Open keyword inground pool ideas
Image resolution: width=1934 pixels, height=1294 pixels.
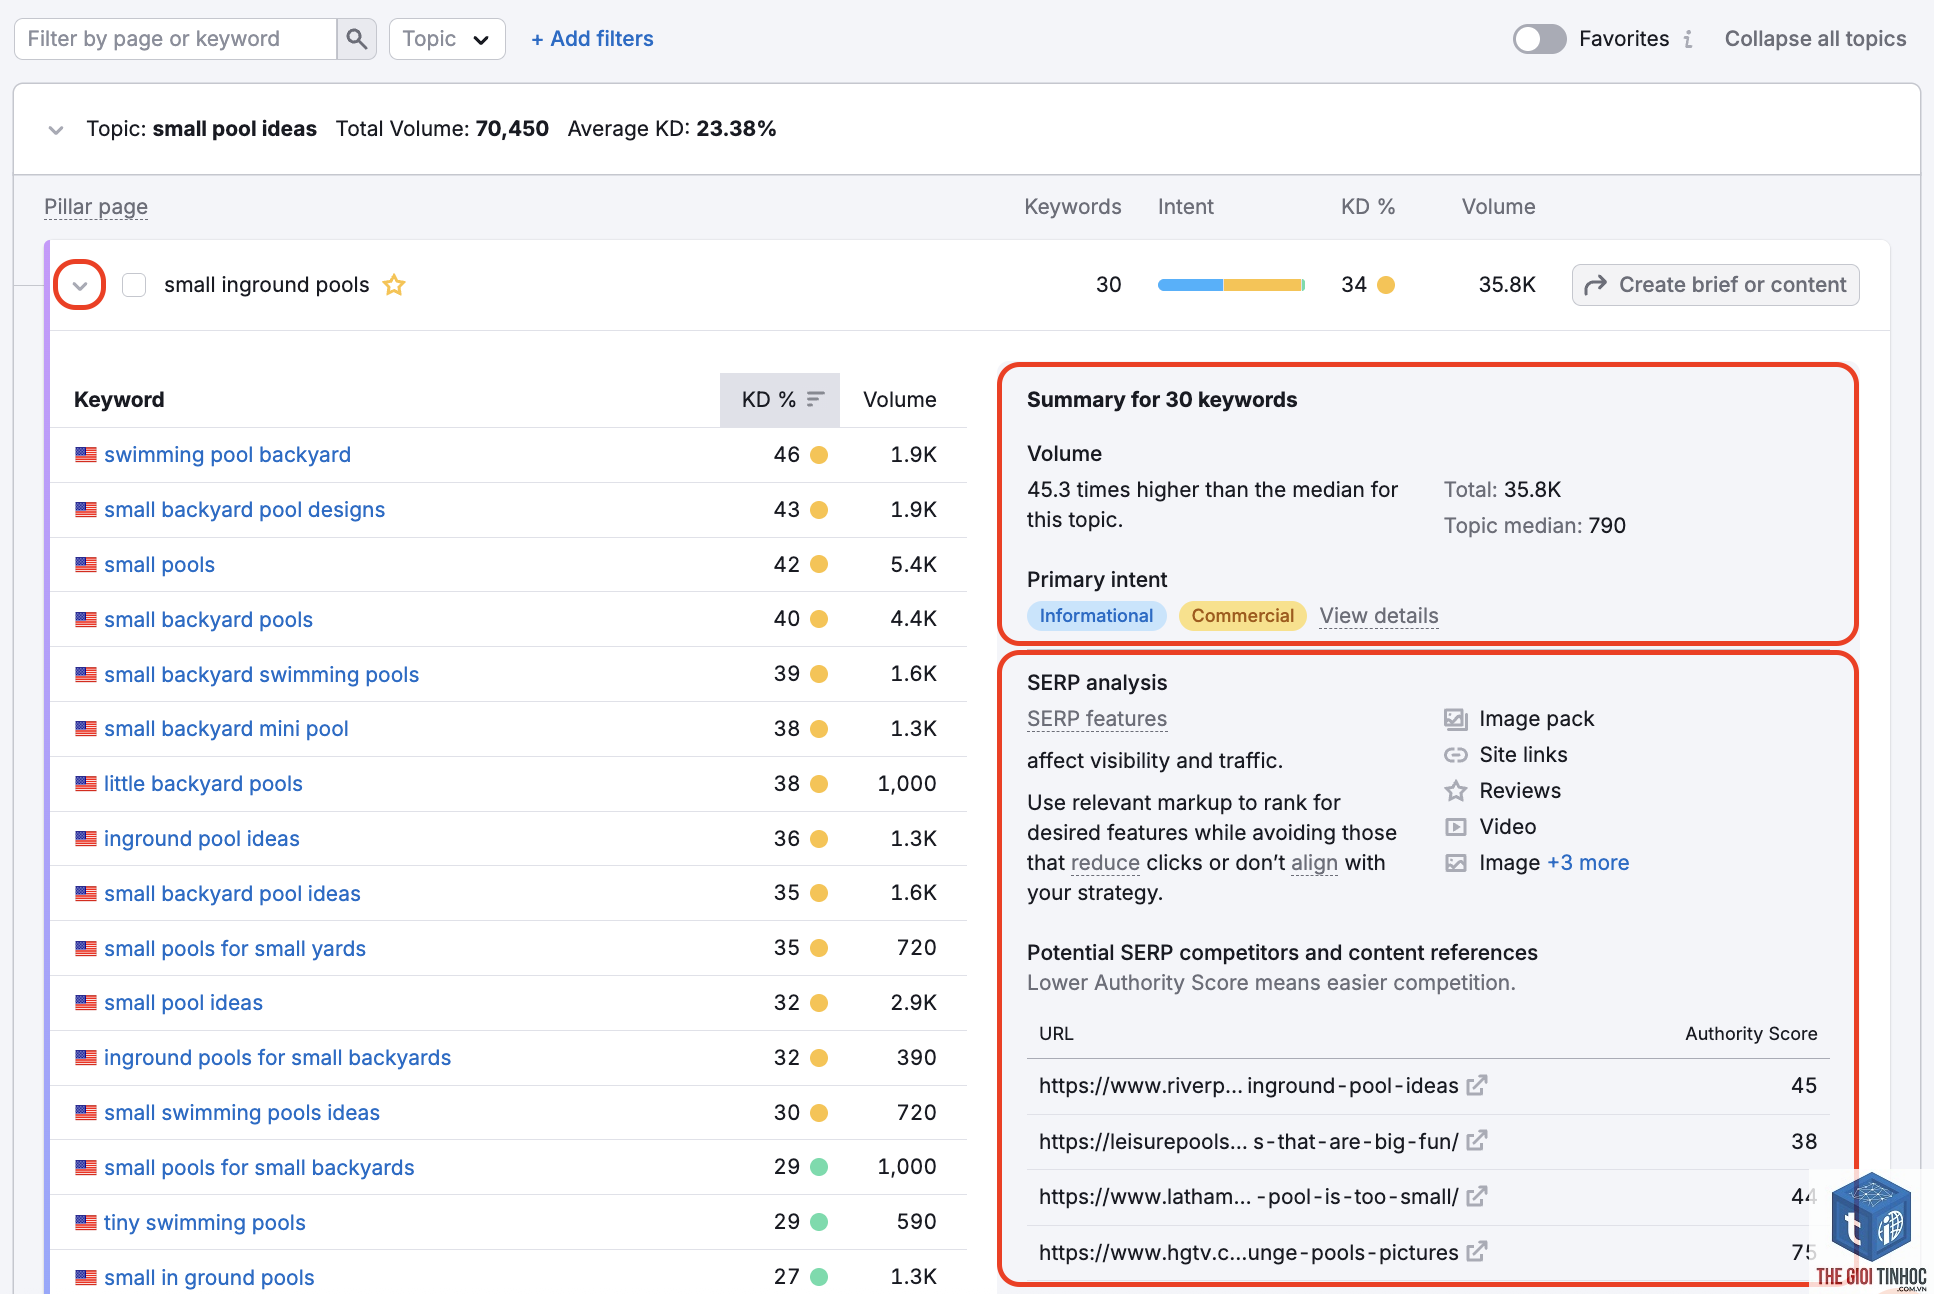(x=202, y=839)
